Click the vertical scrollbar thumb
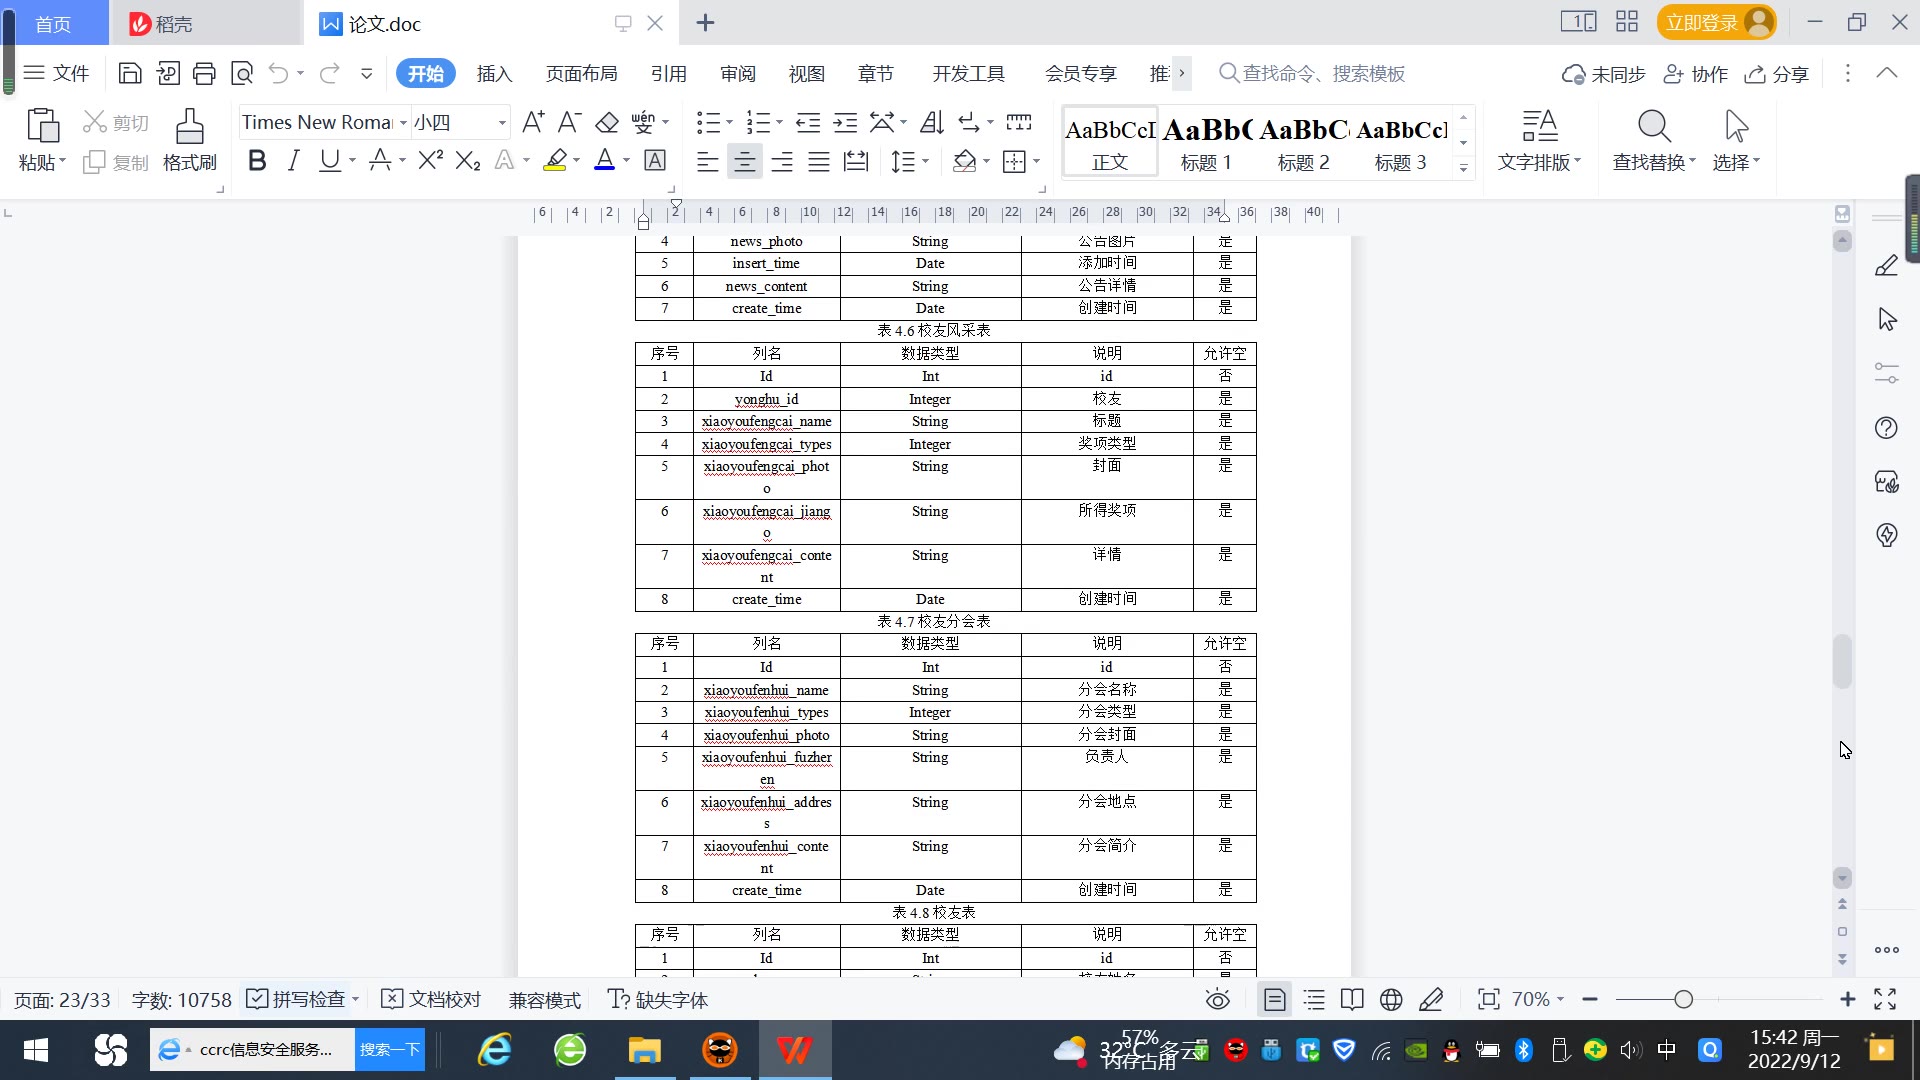 pyautogui.click(x=1842, y=662)
